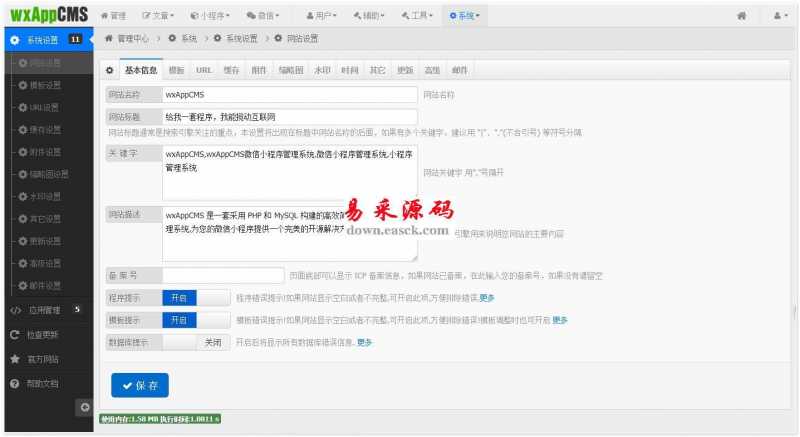Screen dimensions: 800x437
Task: Select the 基本信息 tab
Action: pos(141,70)
